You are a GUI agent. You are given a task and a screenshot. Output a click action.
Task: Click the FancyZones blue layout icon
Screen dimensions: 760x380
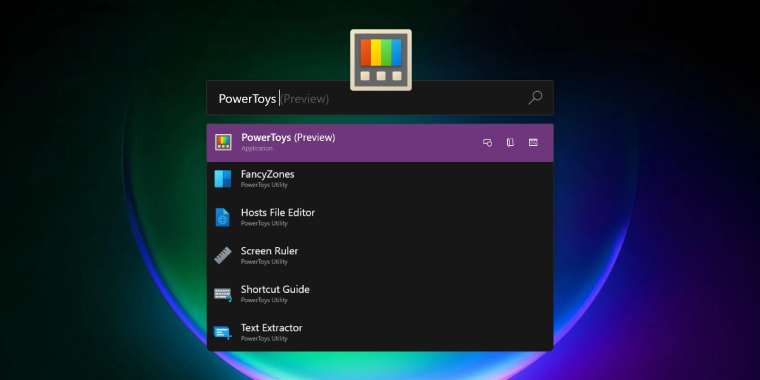223,179
